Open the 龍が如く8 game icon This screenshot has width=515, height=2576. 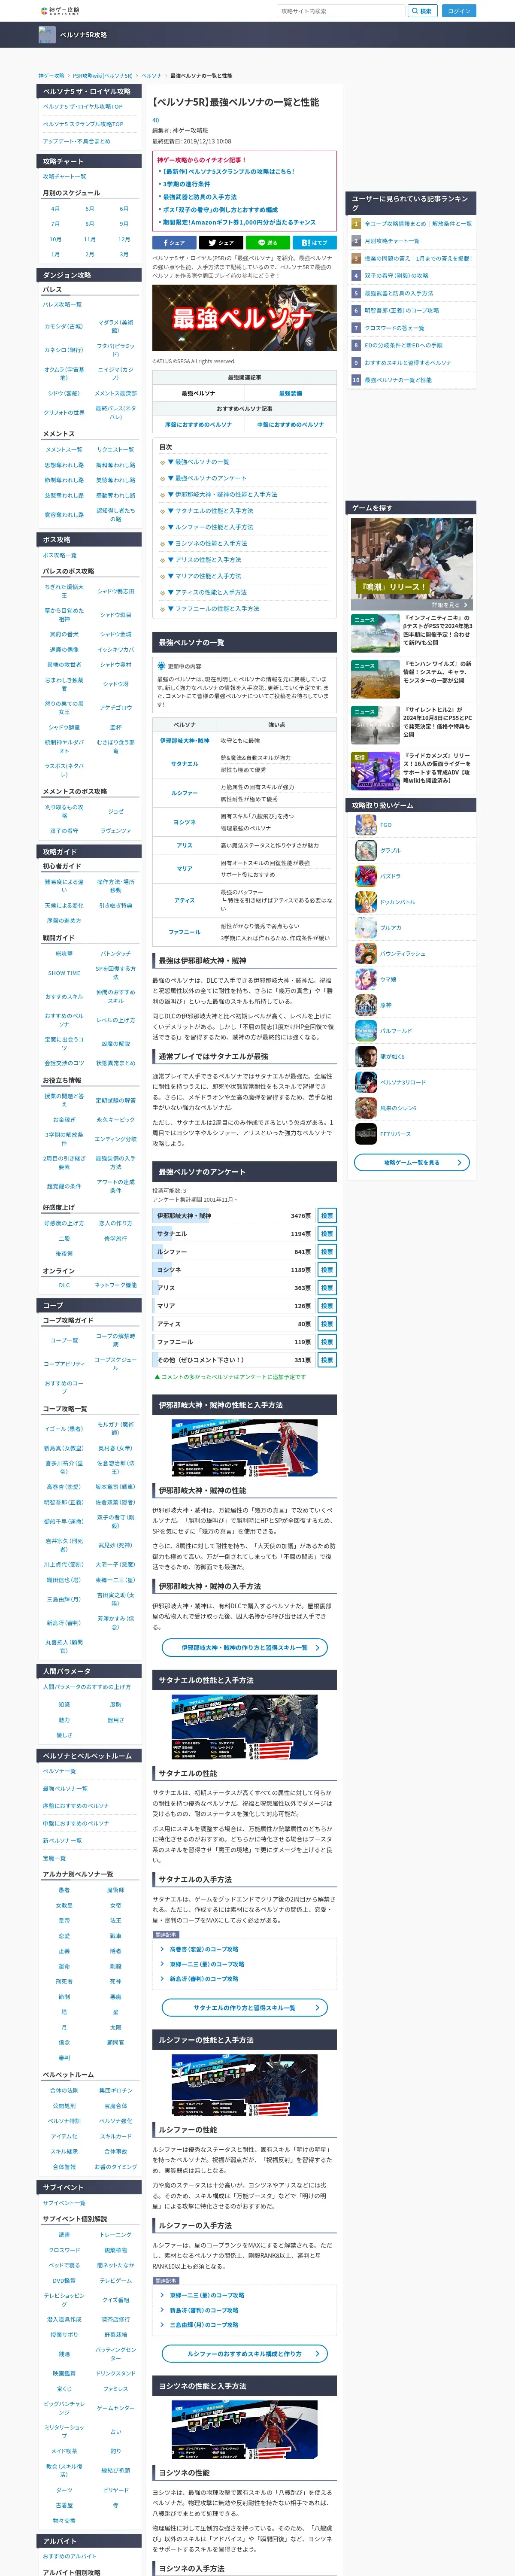click(x=366, y=1056)
